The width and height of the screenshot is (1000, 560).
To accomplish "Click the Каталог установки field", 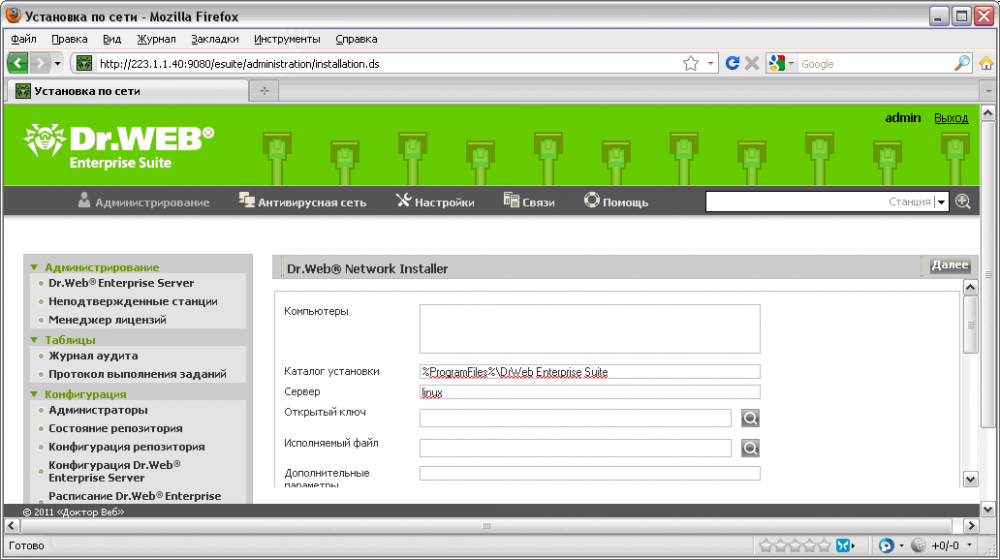I will pos(590,372).
